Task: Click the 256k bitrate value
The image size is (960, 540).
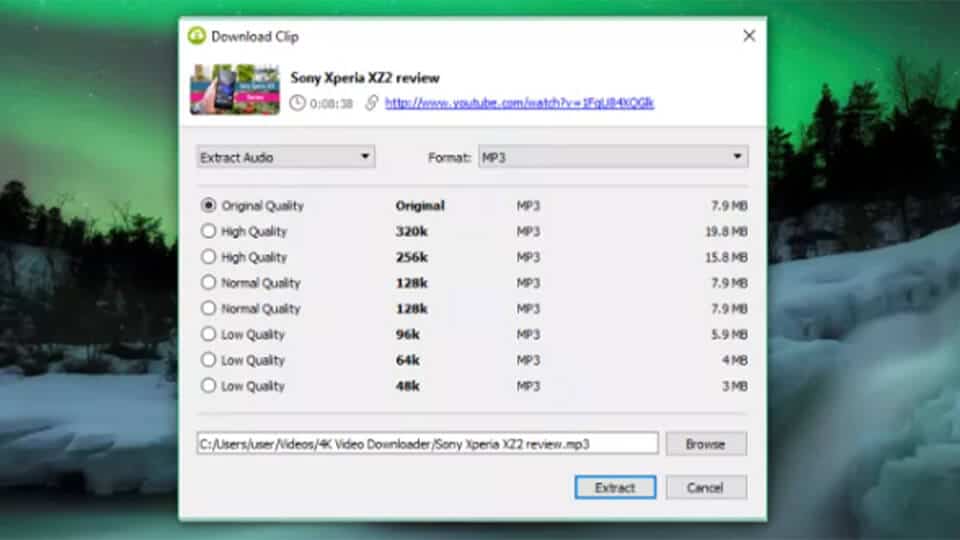Action: (x=411, y=257)
